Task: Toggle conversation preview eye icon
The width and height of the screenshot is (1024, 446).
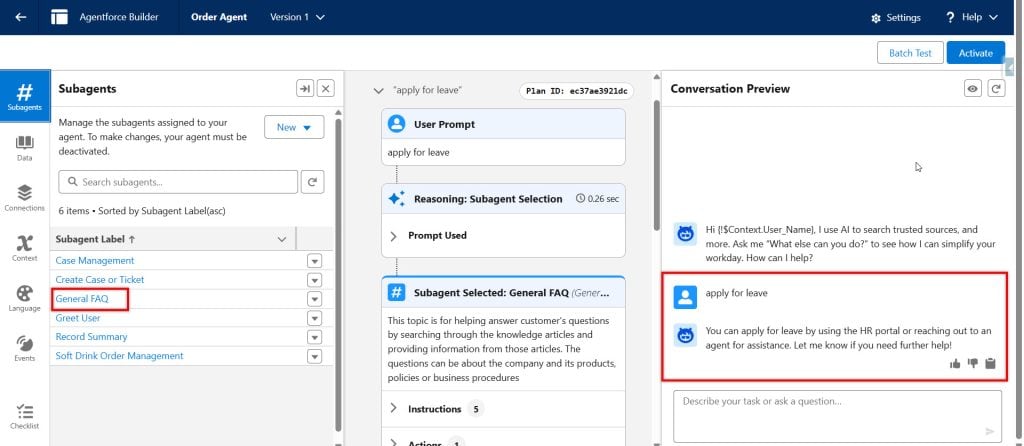Action: pos(973,89)
